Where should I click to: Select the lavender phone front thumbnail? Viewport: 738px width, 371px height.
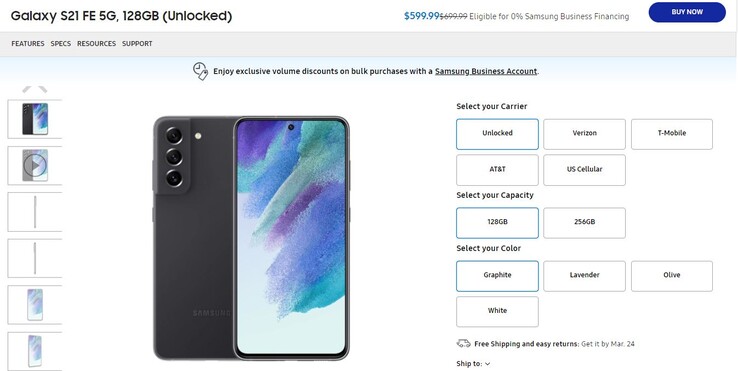pyautogui.click(x=35, y=305)
